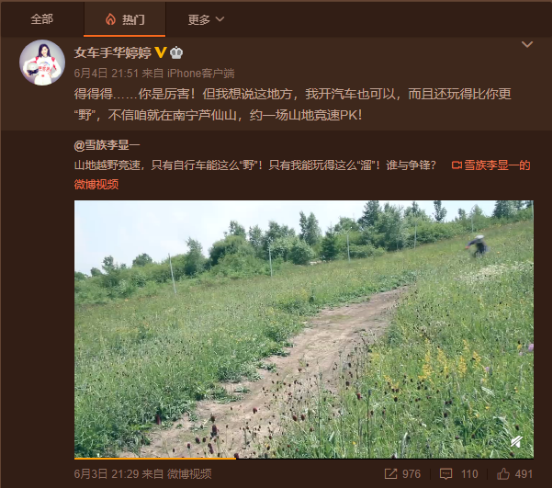Click the repost icon beside 976
Image resolution: width=553 pixels, height=489 pixels.
tap(390, 474)
